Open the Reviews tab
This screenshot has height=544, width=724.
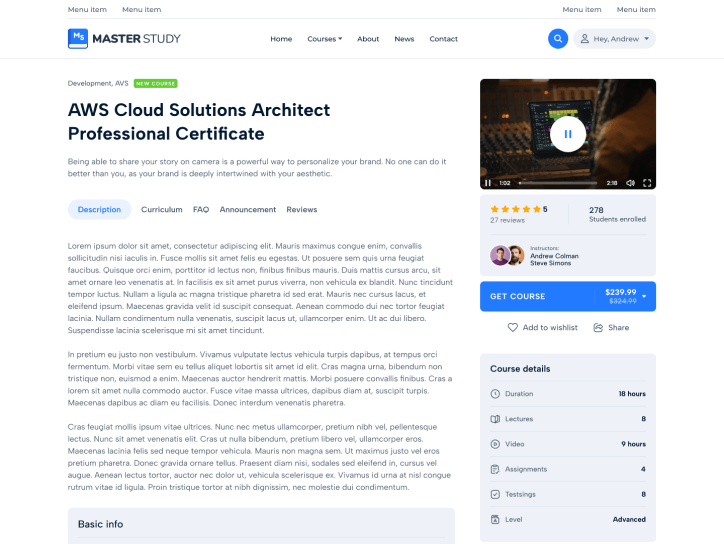click(x=302, y=210)
